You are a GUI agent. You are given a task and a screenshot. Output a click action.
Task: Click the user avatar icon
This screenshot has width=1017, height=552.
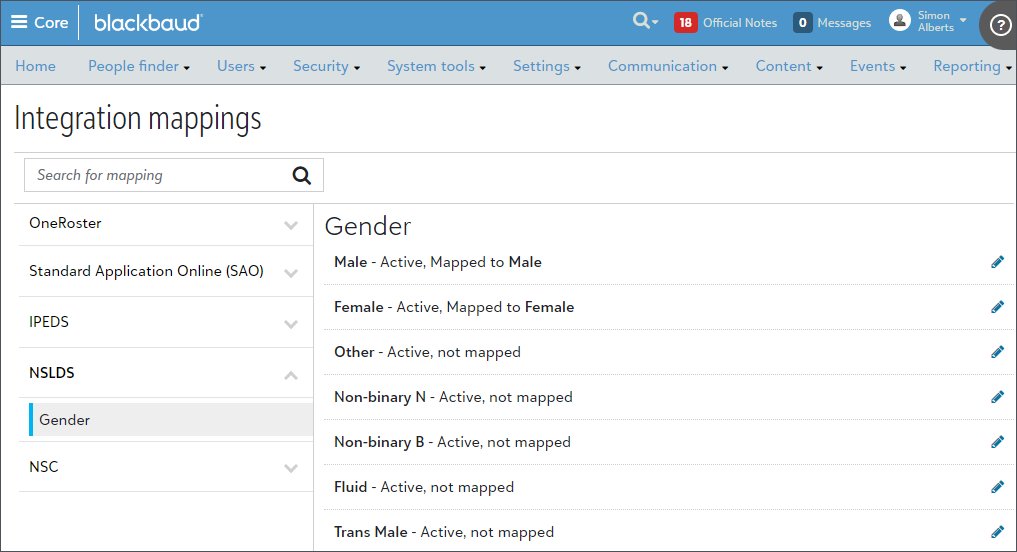tap(900, 21)
